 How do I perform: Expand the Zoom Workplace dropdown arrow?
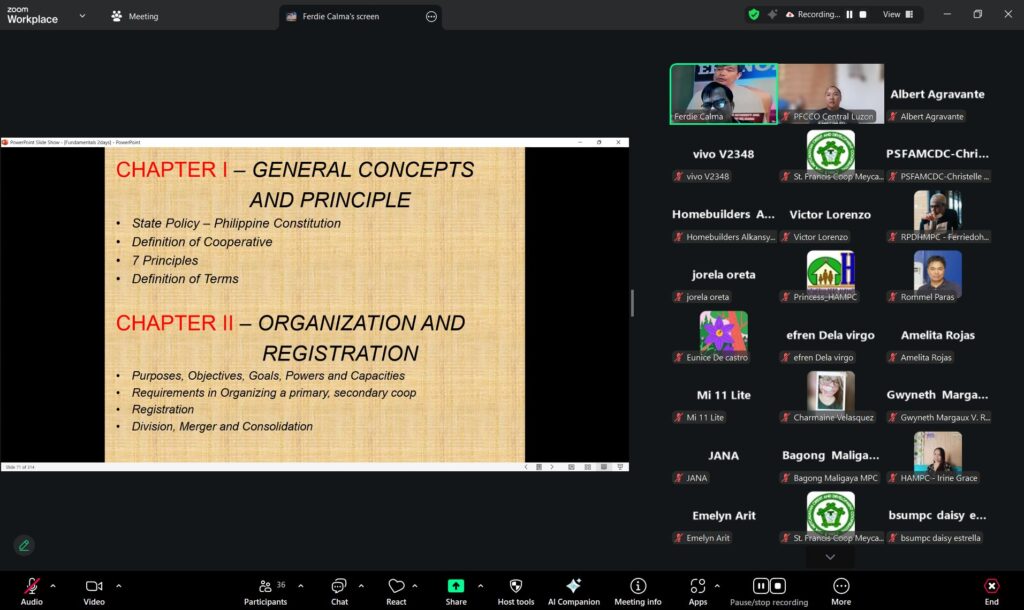(x=82, y=16)
